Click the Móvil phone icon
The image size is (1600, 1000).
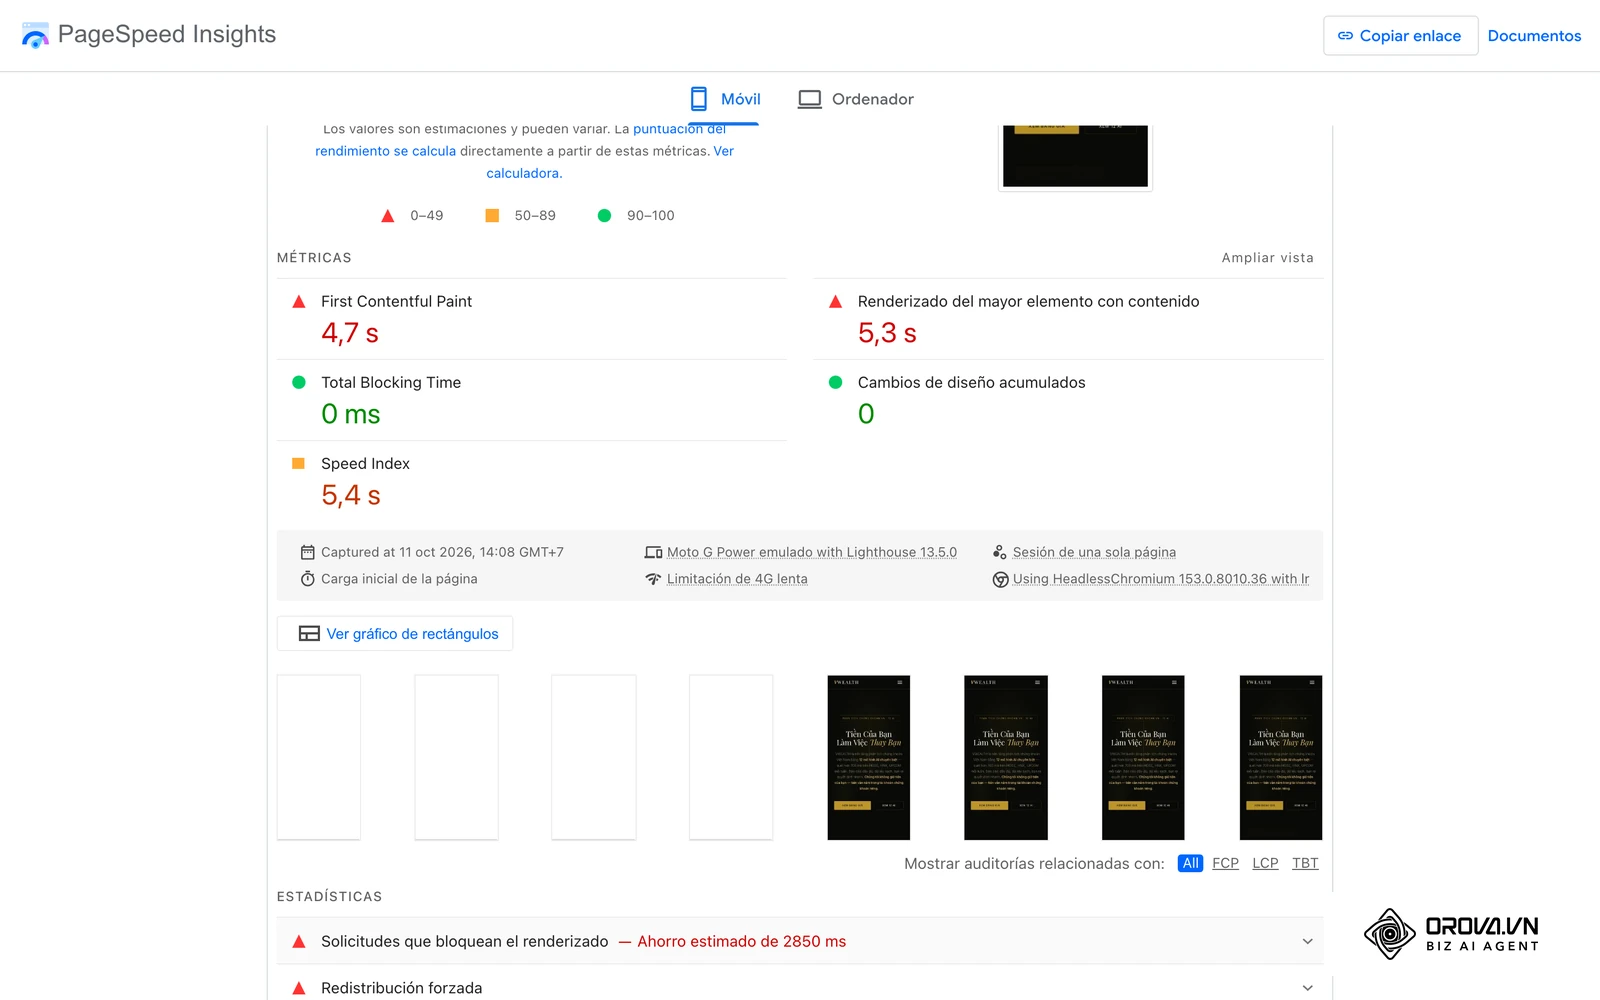(699, 99)
